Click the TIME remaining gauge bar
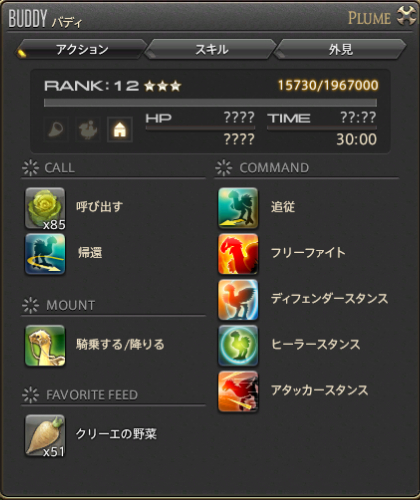Viewport: 420px width, 500px height. pyautogui.click(x=322, y=128)
